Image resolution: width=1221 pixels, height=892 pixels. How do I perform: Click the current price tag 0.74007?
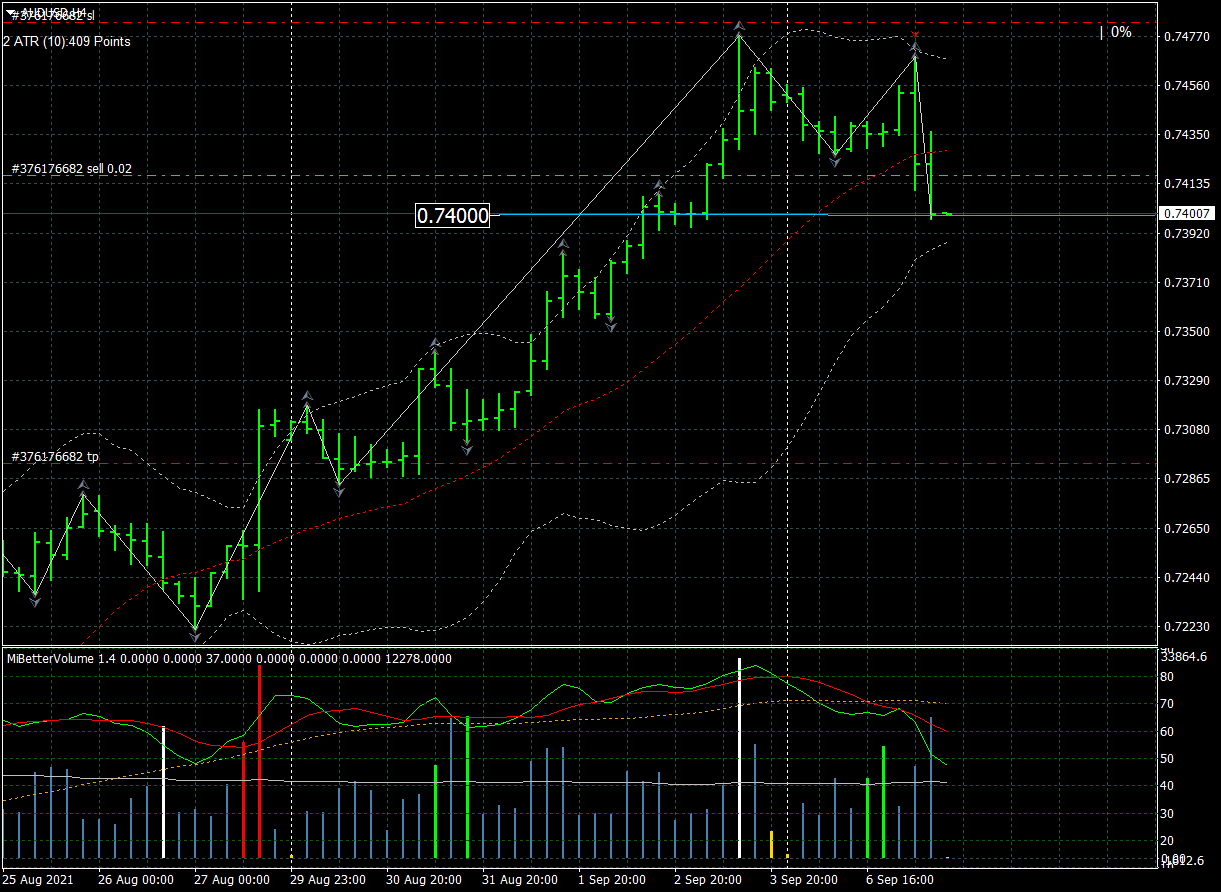tap(1187, 213)
